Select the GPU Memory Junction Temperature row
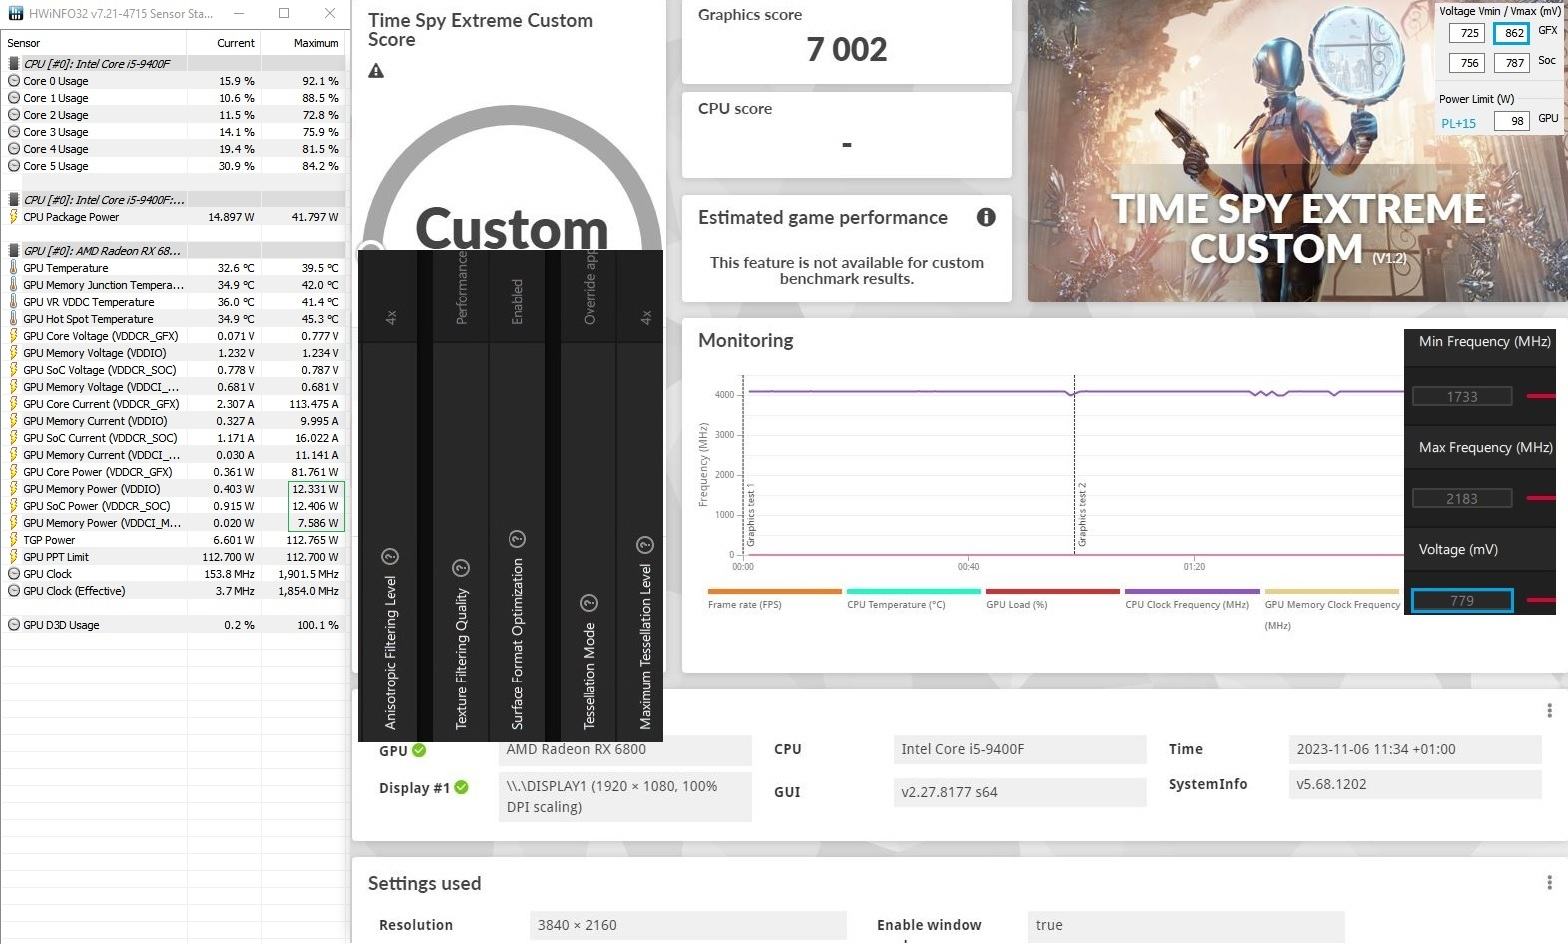Screen dimensions: 1568x944 tap(174, 285)
